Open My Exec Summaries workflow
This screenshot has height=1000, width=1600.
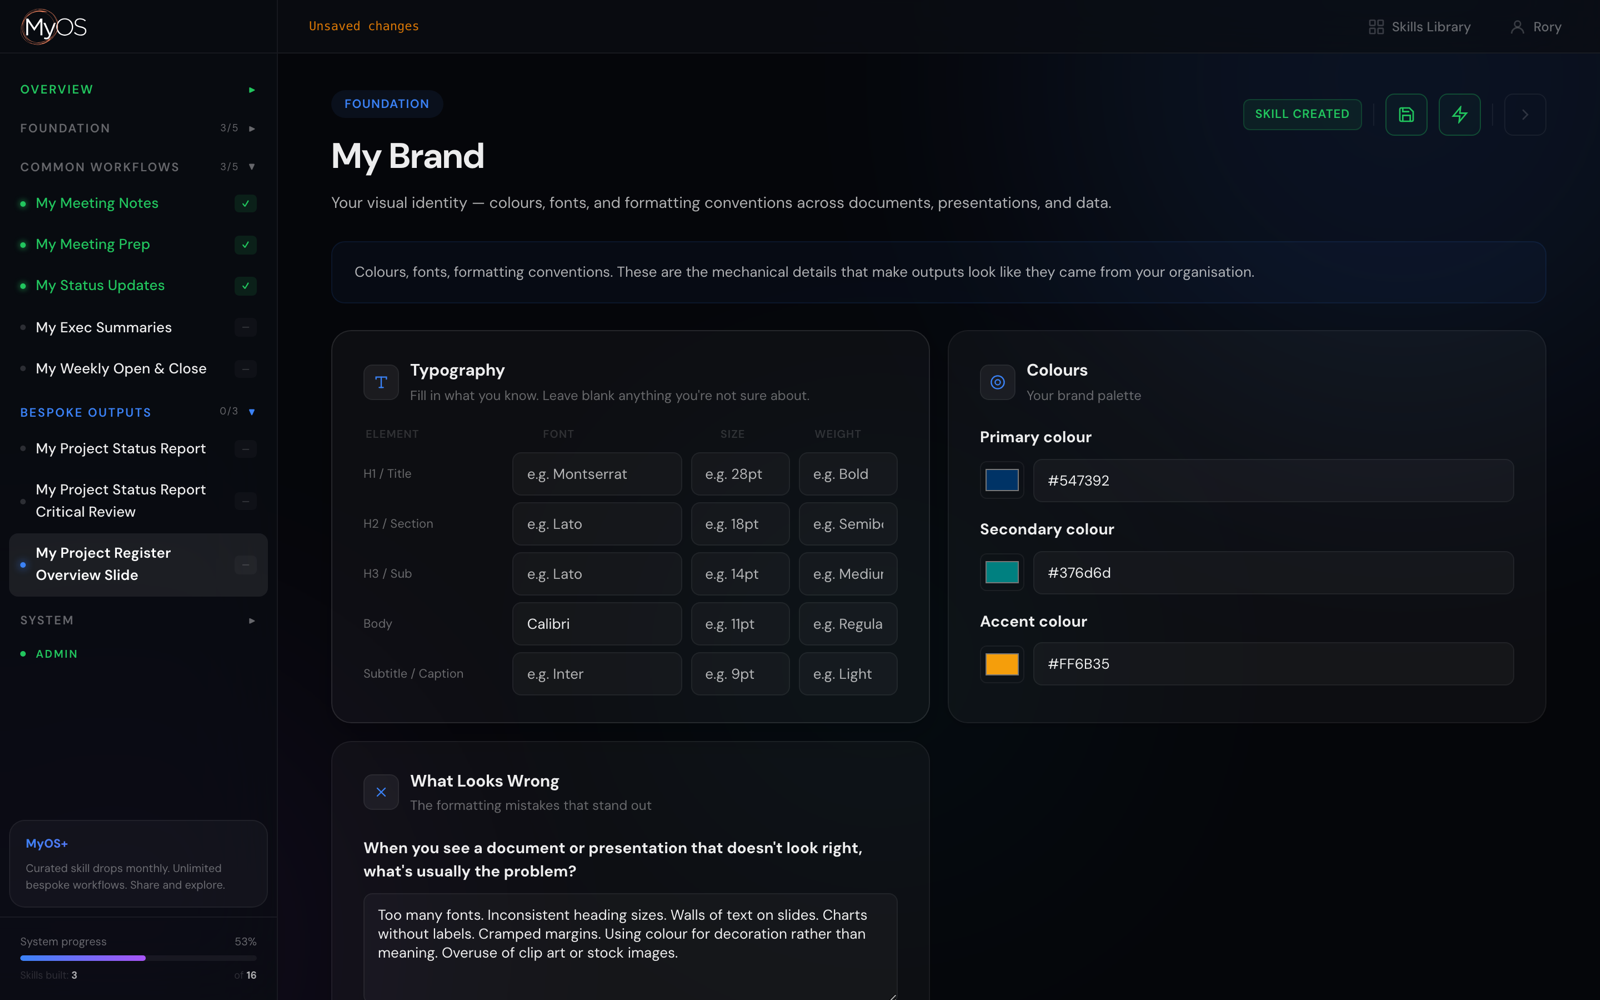(x=104, y=328)
